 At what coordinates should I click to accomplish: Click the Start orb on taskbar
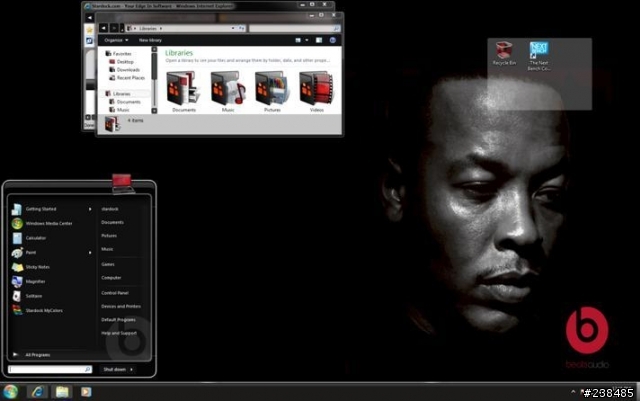coord(10,392)
